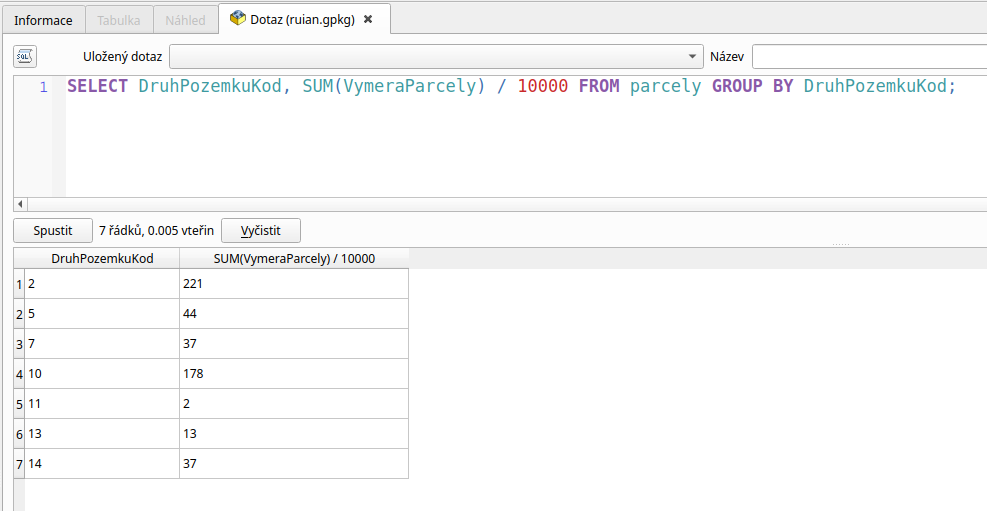Click DruhPozemkuKod cell with value 10
Viewport: 987px width, 511px height.
tap(102, 374)
